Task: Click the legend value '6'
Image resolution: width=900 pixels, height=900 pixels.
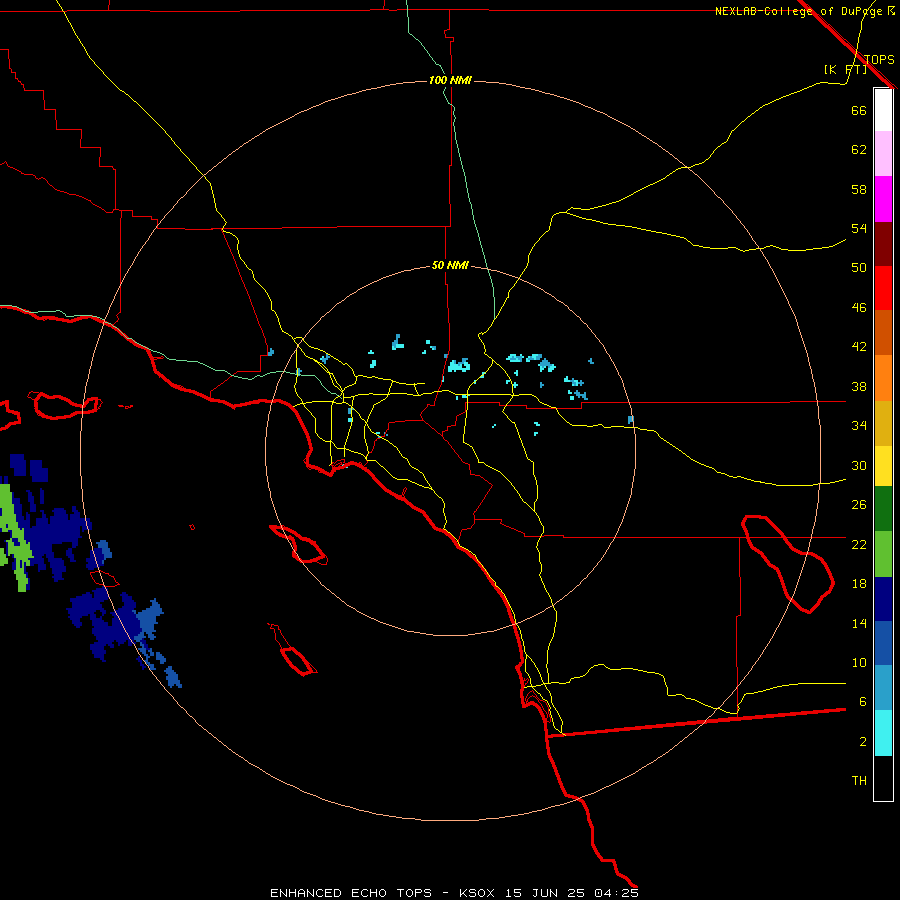Action: click(862, 702)
